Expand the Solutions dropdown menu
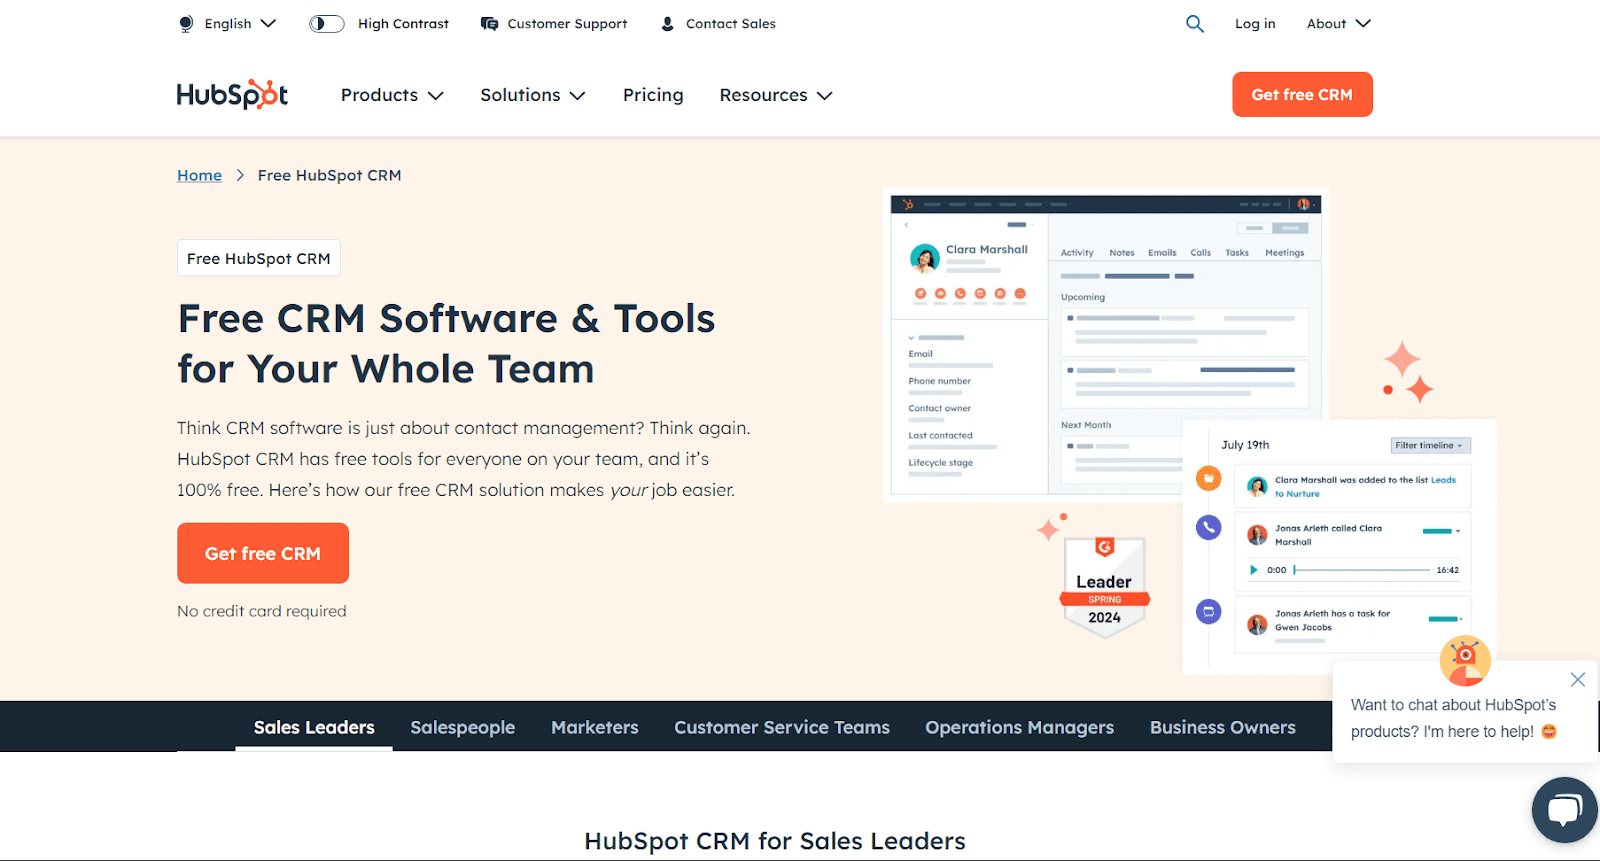 click(532, 95)
